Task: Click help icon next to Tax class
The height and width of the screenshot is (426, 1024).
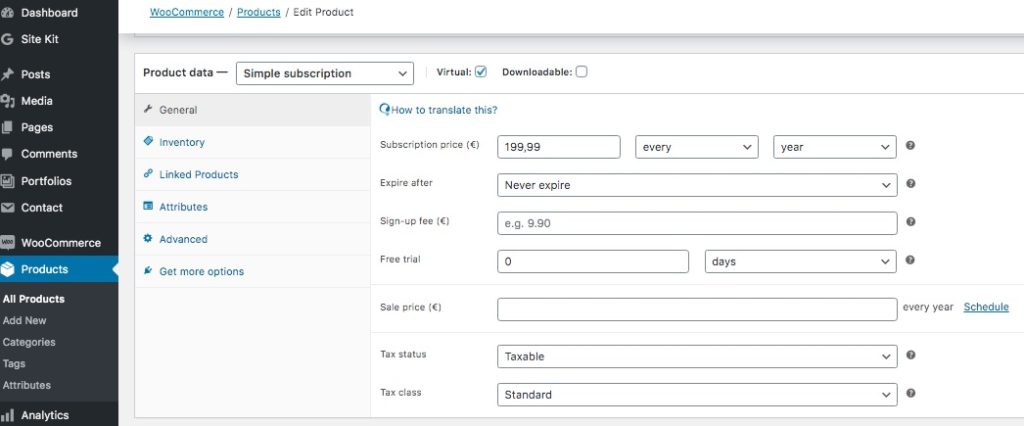Action: tap(910, 393)
